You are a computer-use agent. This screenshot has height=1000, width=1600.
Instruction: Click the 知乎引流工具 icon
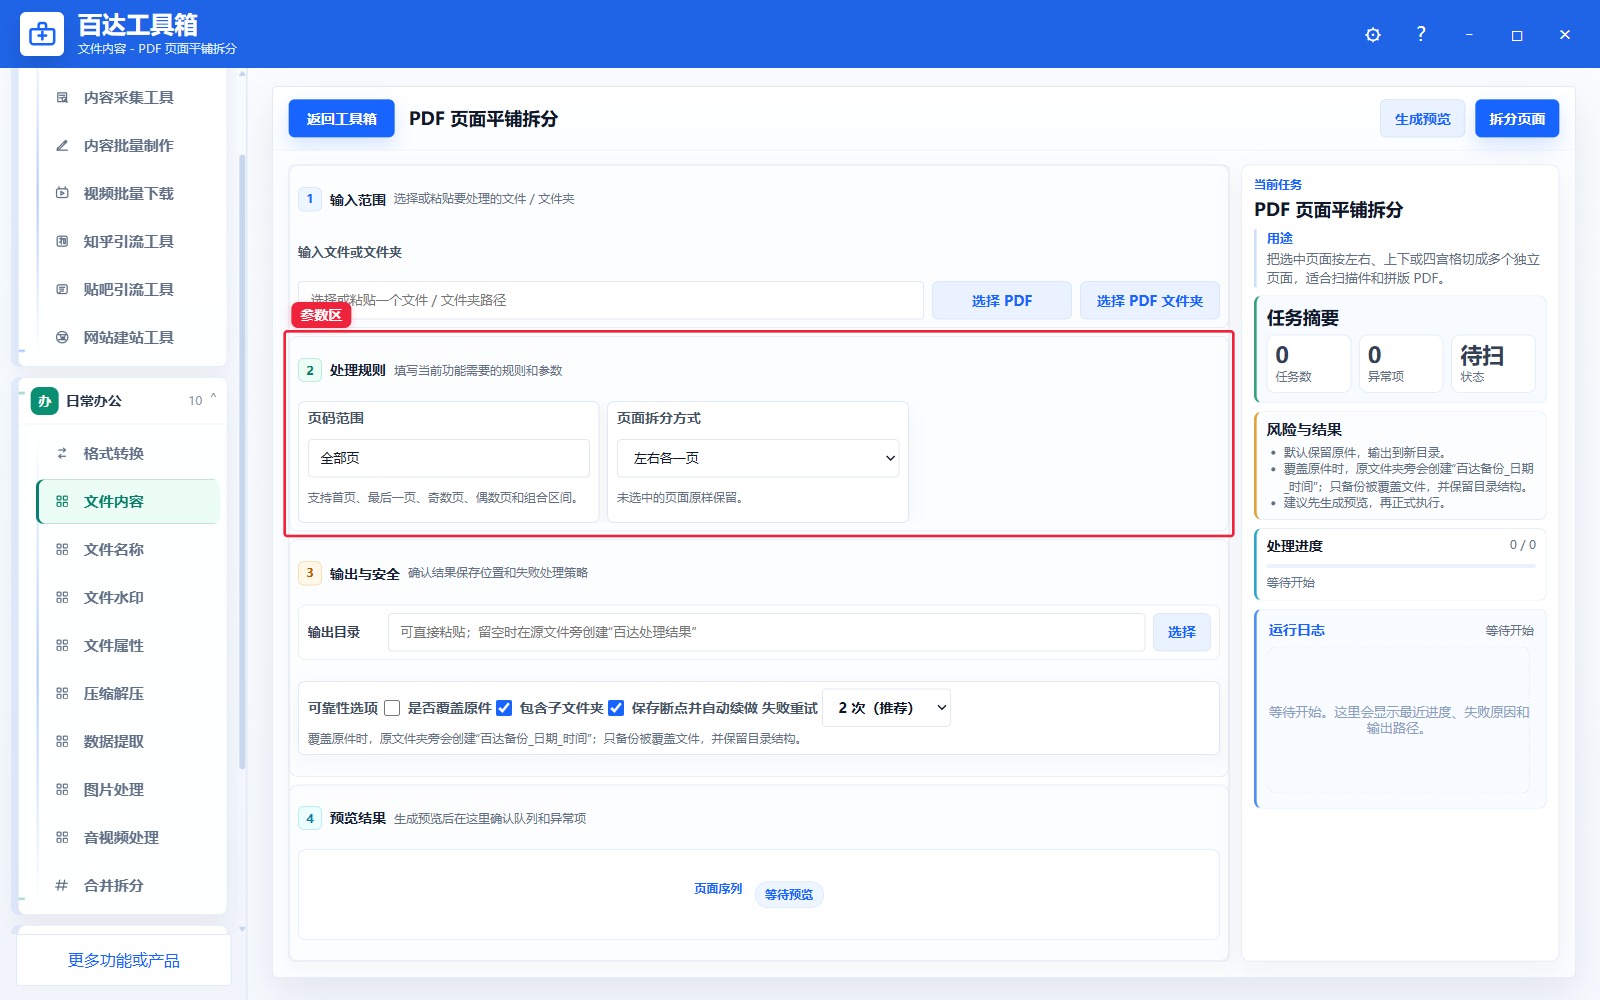[x=62, y=242]
